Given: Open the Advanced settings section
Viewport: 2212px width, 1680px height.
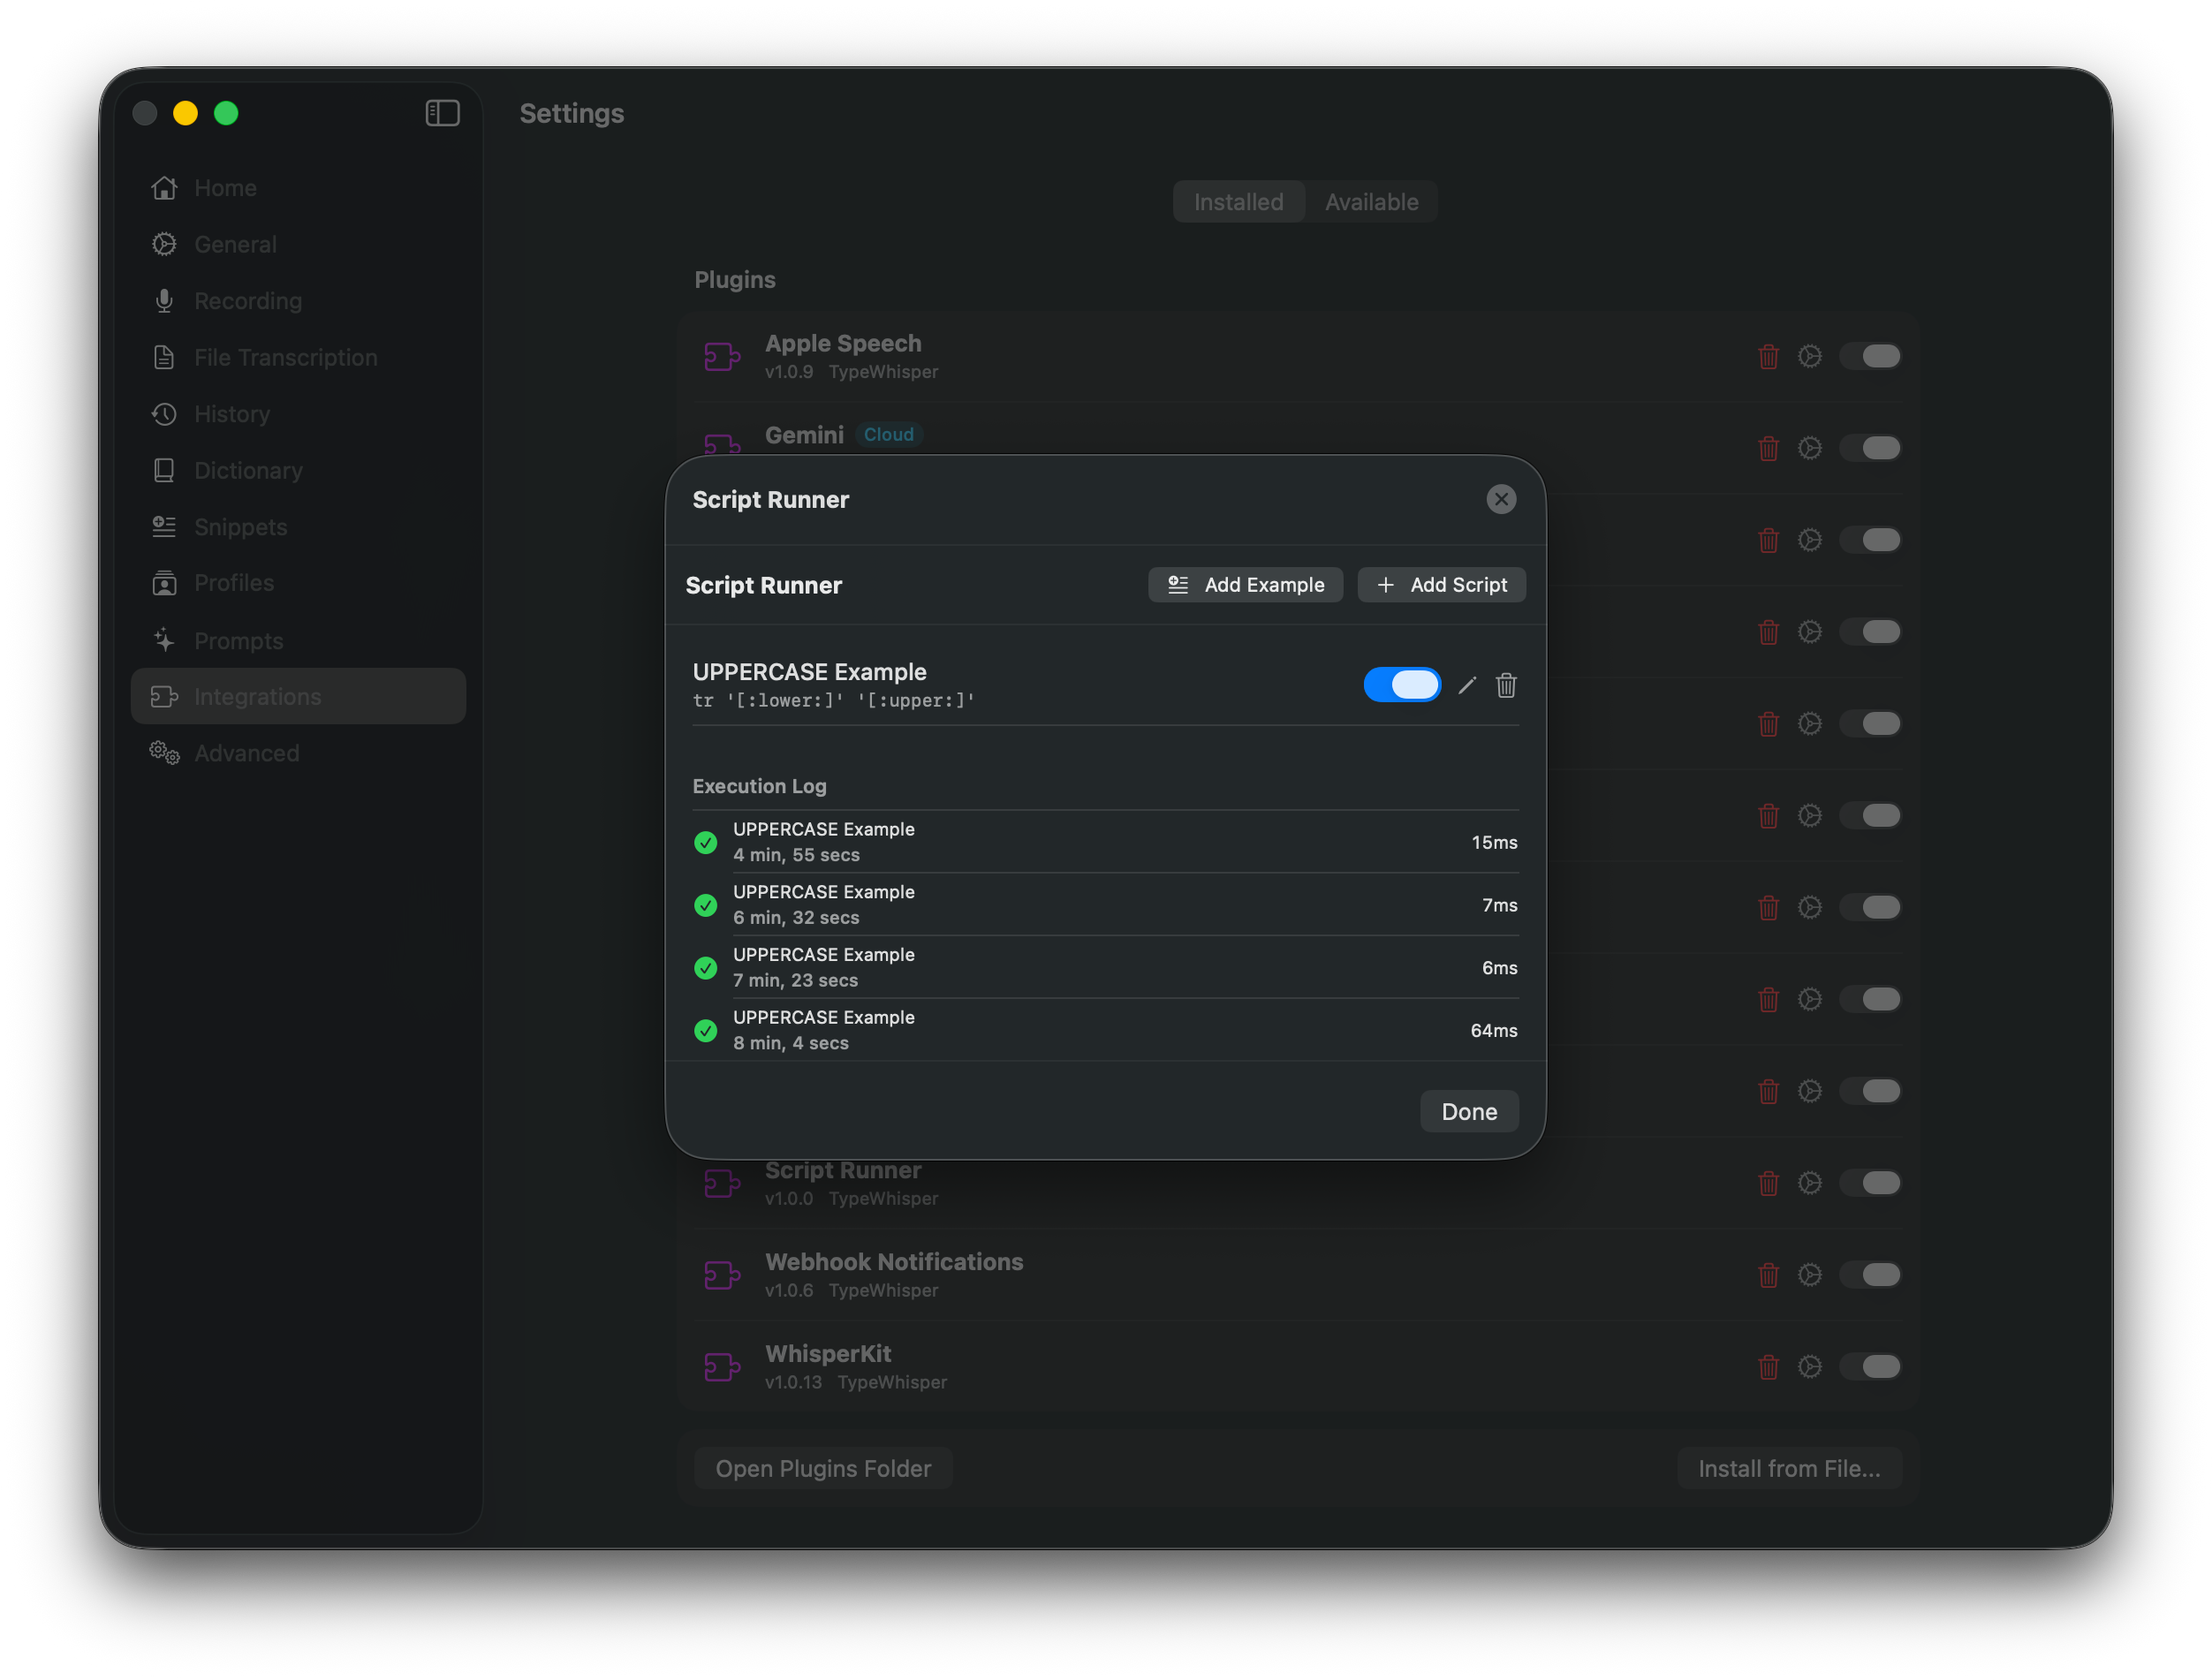Looking at the screenshot, I should pyautogui.click(x=246, y=753).
